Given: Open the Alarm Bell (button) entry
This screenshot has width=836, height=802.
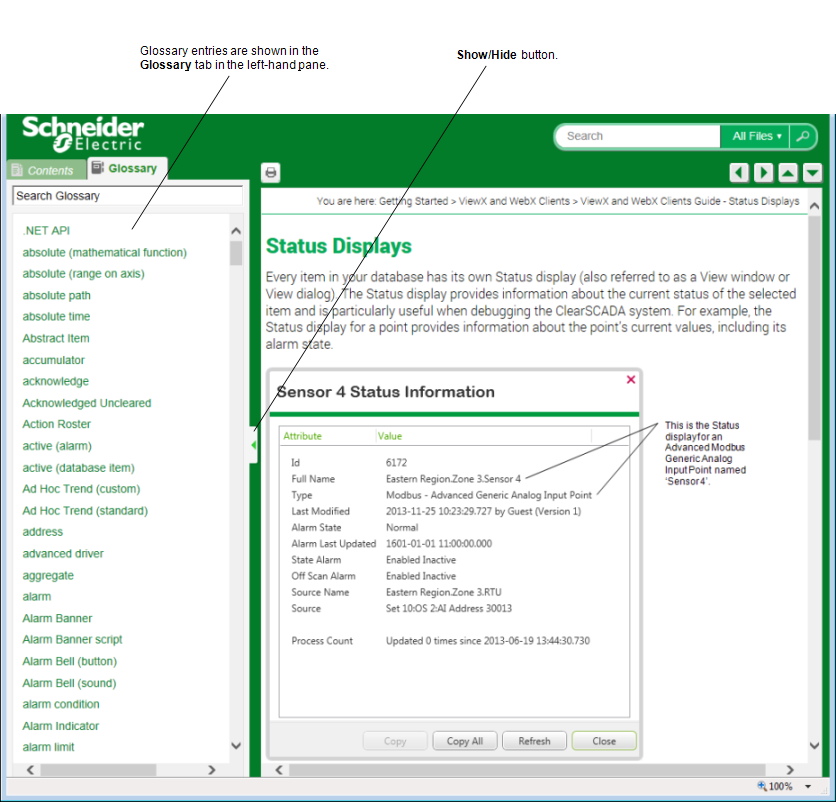Looking at the screenshot, I should click(x=69, y=661).
